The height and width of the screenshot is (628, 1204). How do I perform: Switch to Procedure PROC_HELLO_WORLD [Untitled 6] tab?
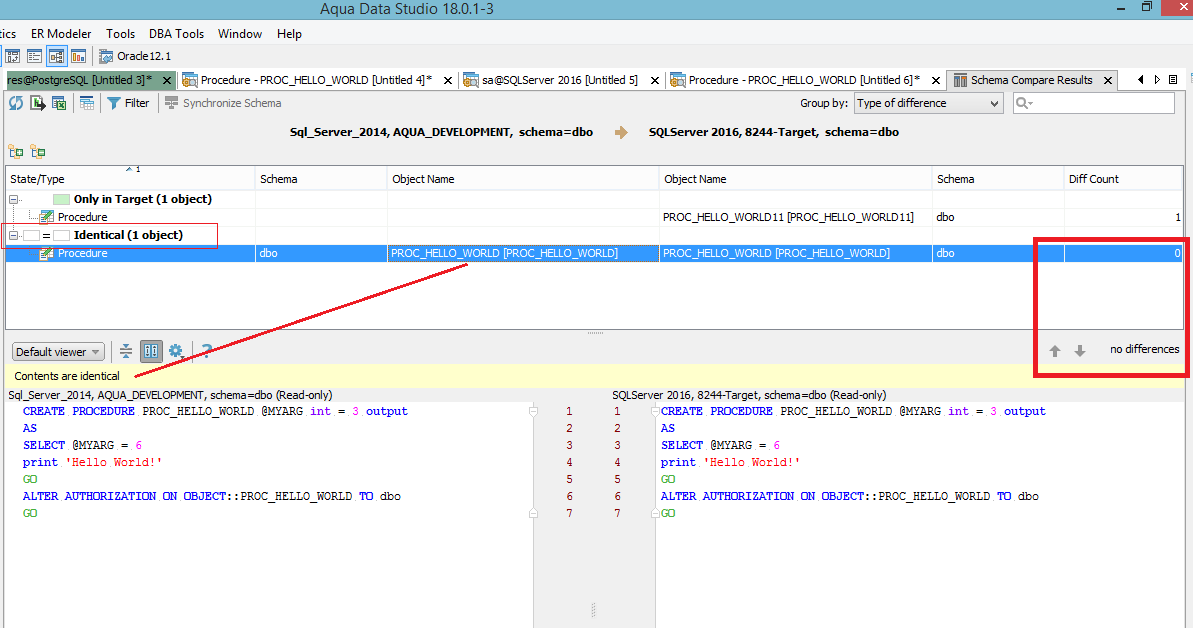coord(804,80)
